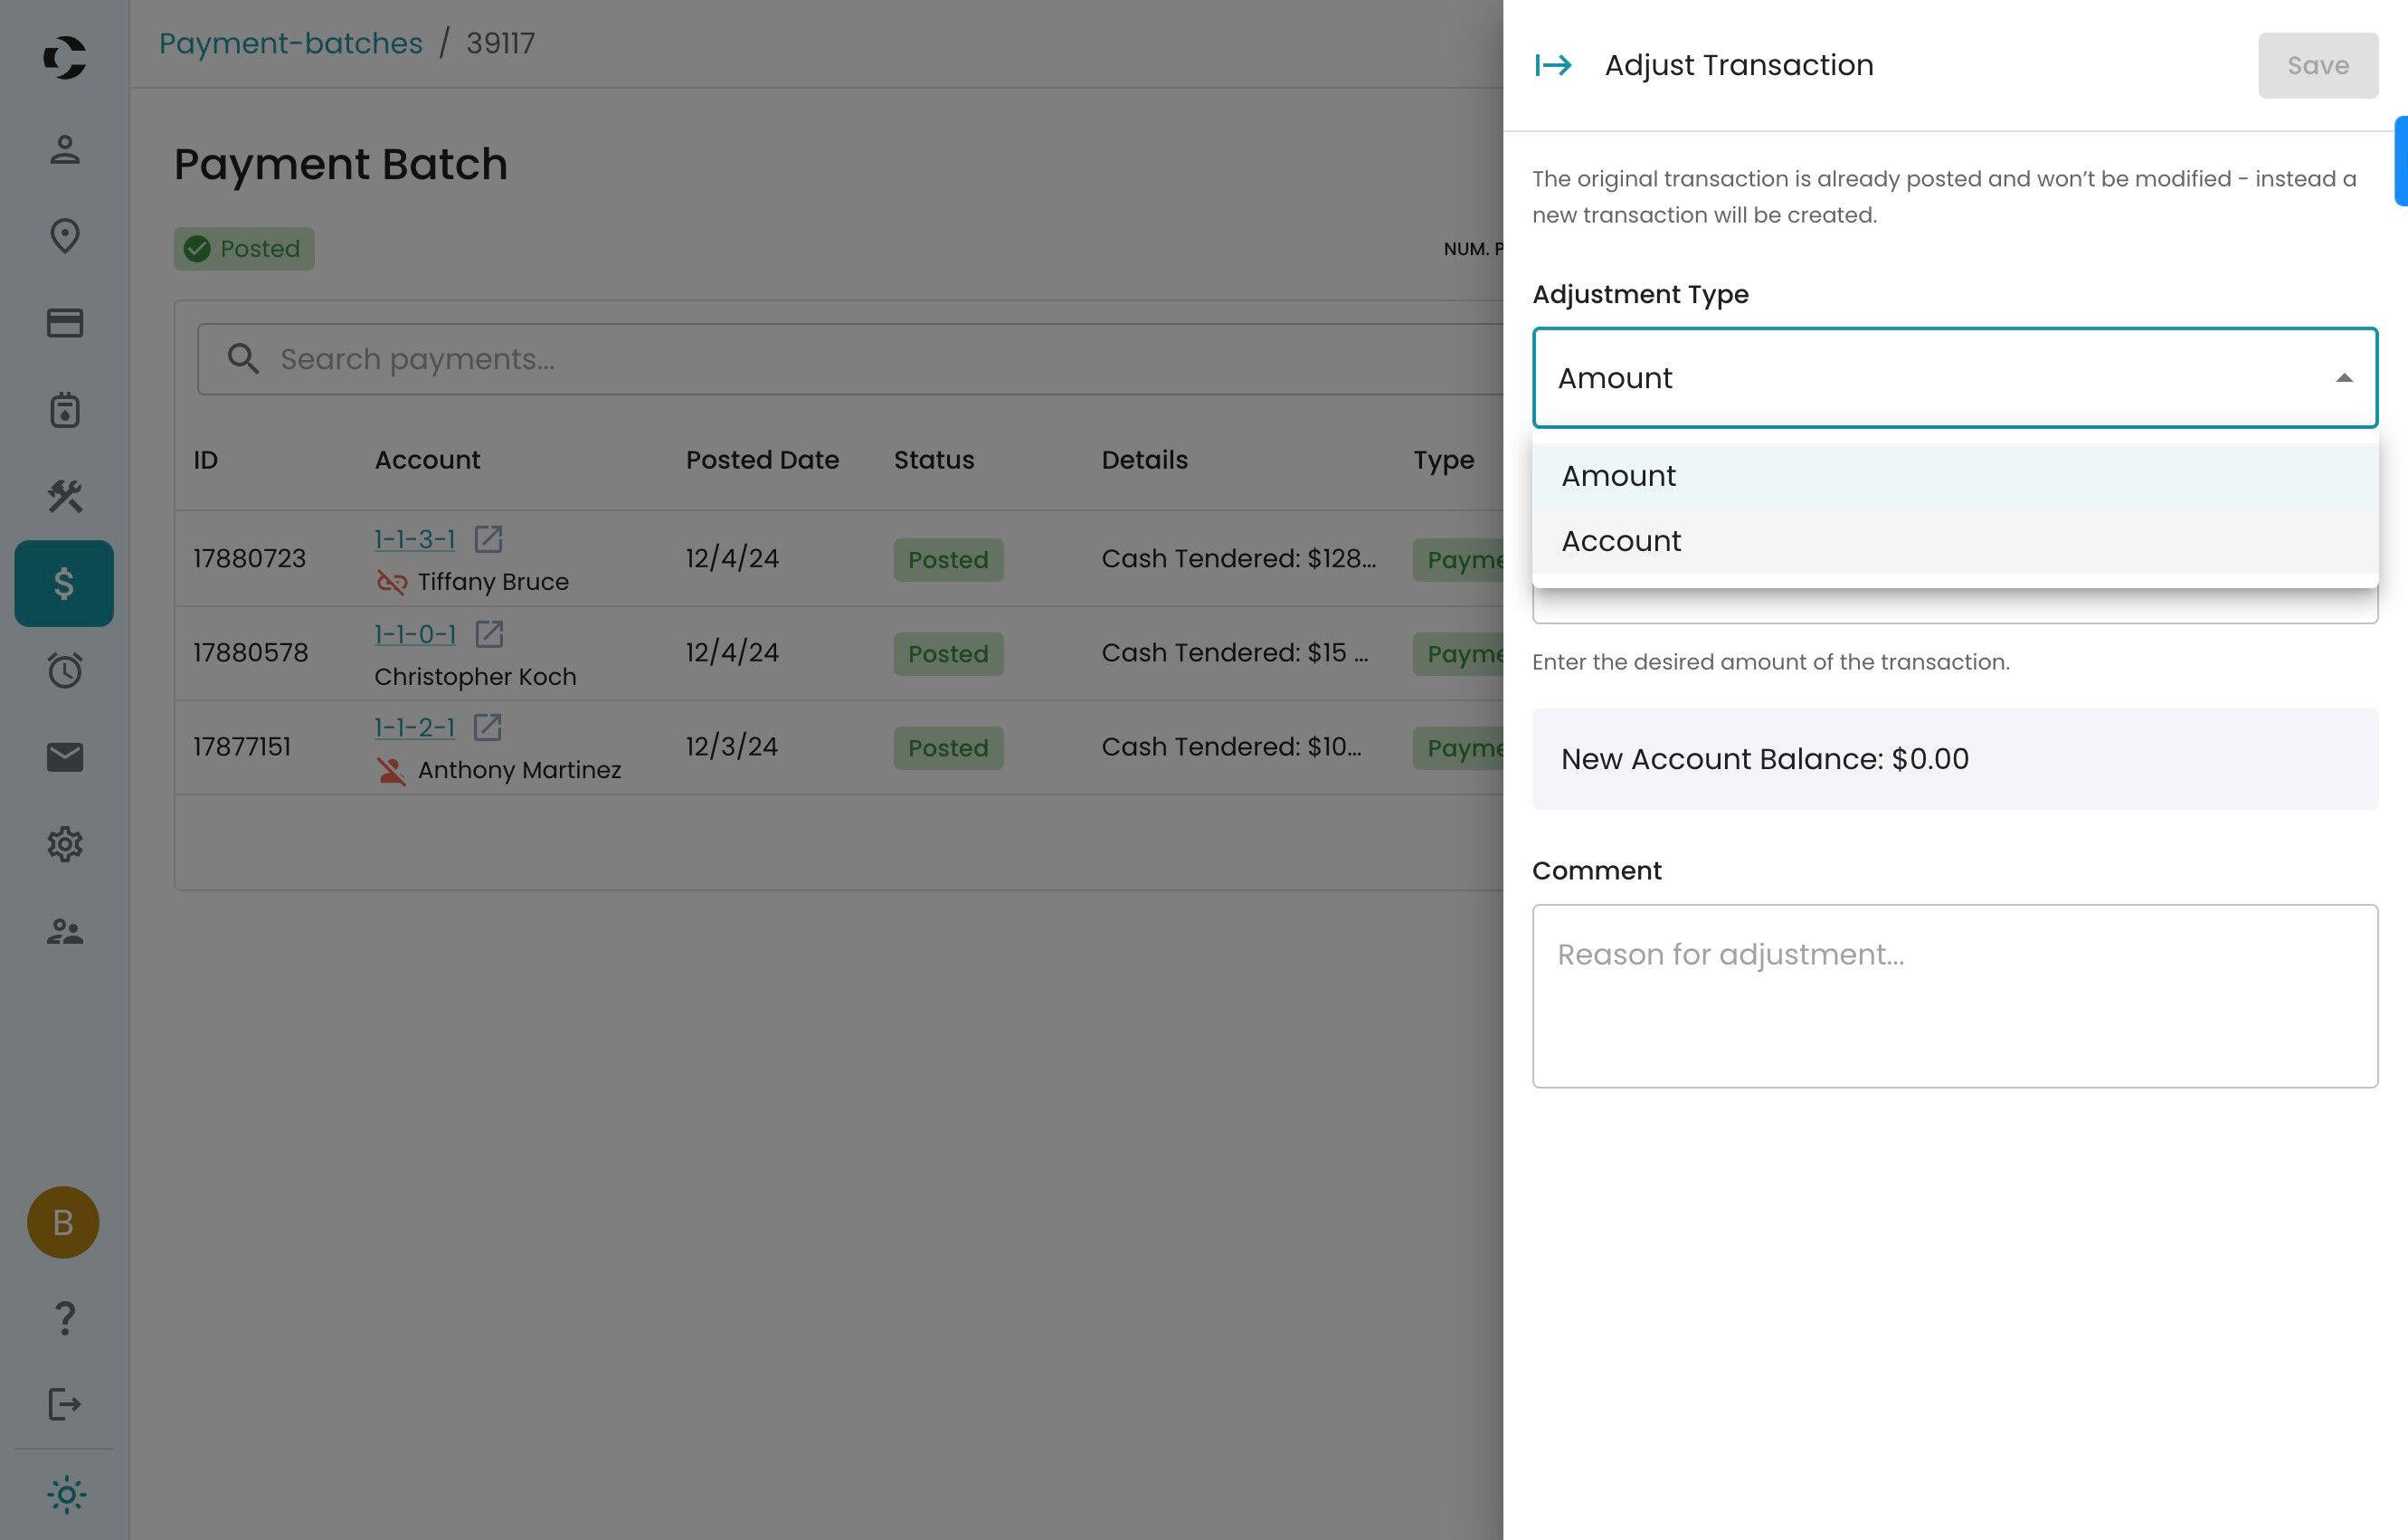This screenshot has width=2408, height=1540.
Task: Open the location pin sidebar icon
Action: [65, 236]
